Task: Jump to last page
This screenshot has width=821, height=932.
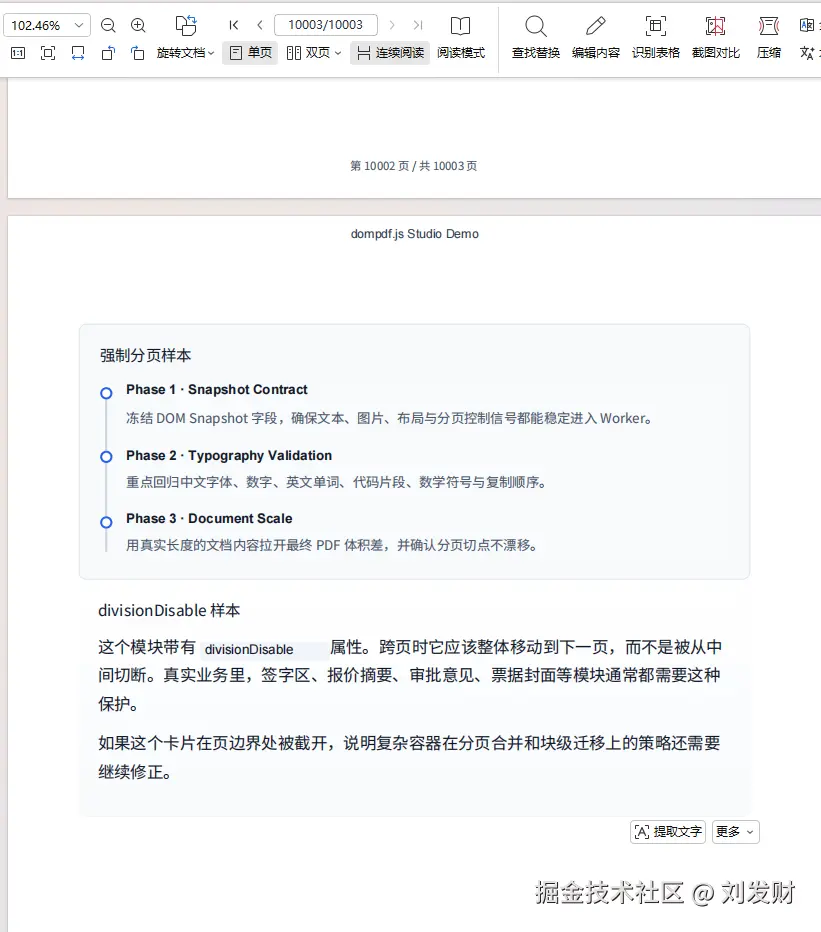Action: point(418,25)
